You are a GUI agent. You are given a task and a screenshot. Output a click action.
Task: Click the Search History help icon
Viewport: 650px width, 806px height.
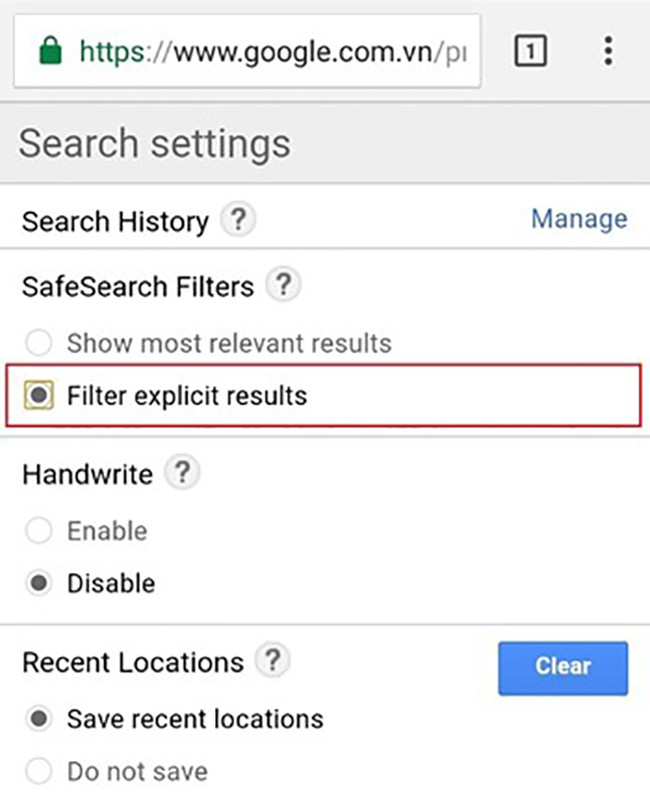tap(237, 219)
